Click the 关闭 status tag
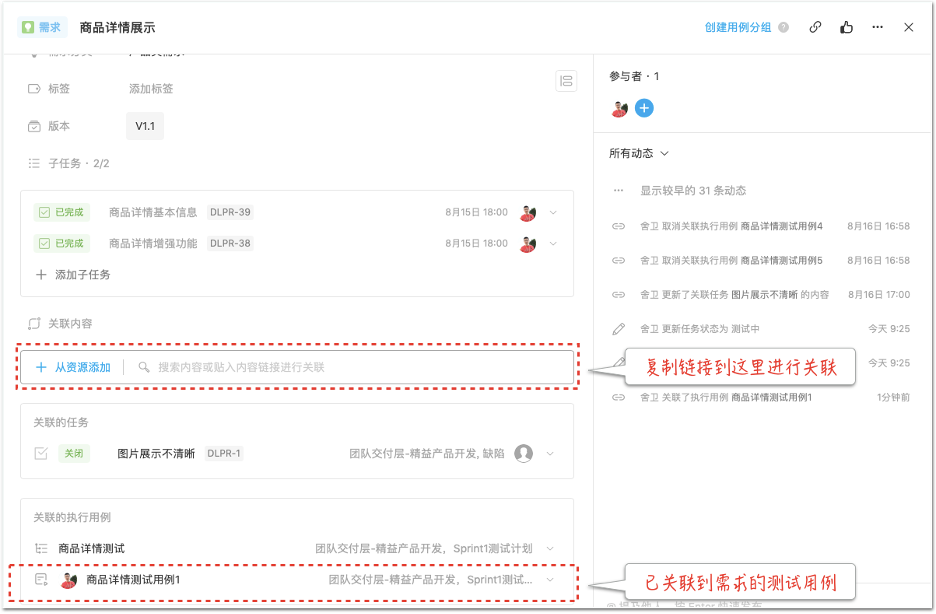This screenshot has width=936, height=614. (74, 453)
